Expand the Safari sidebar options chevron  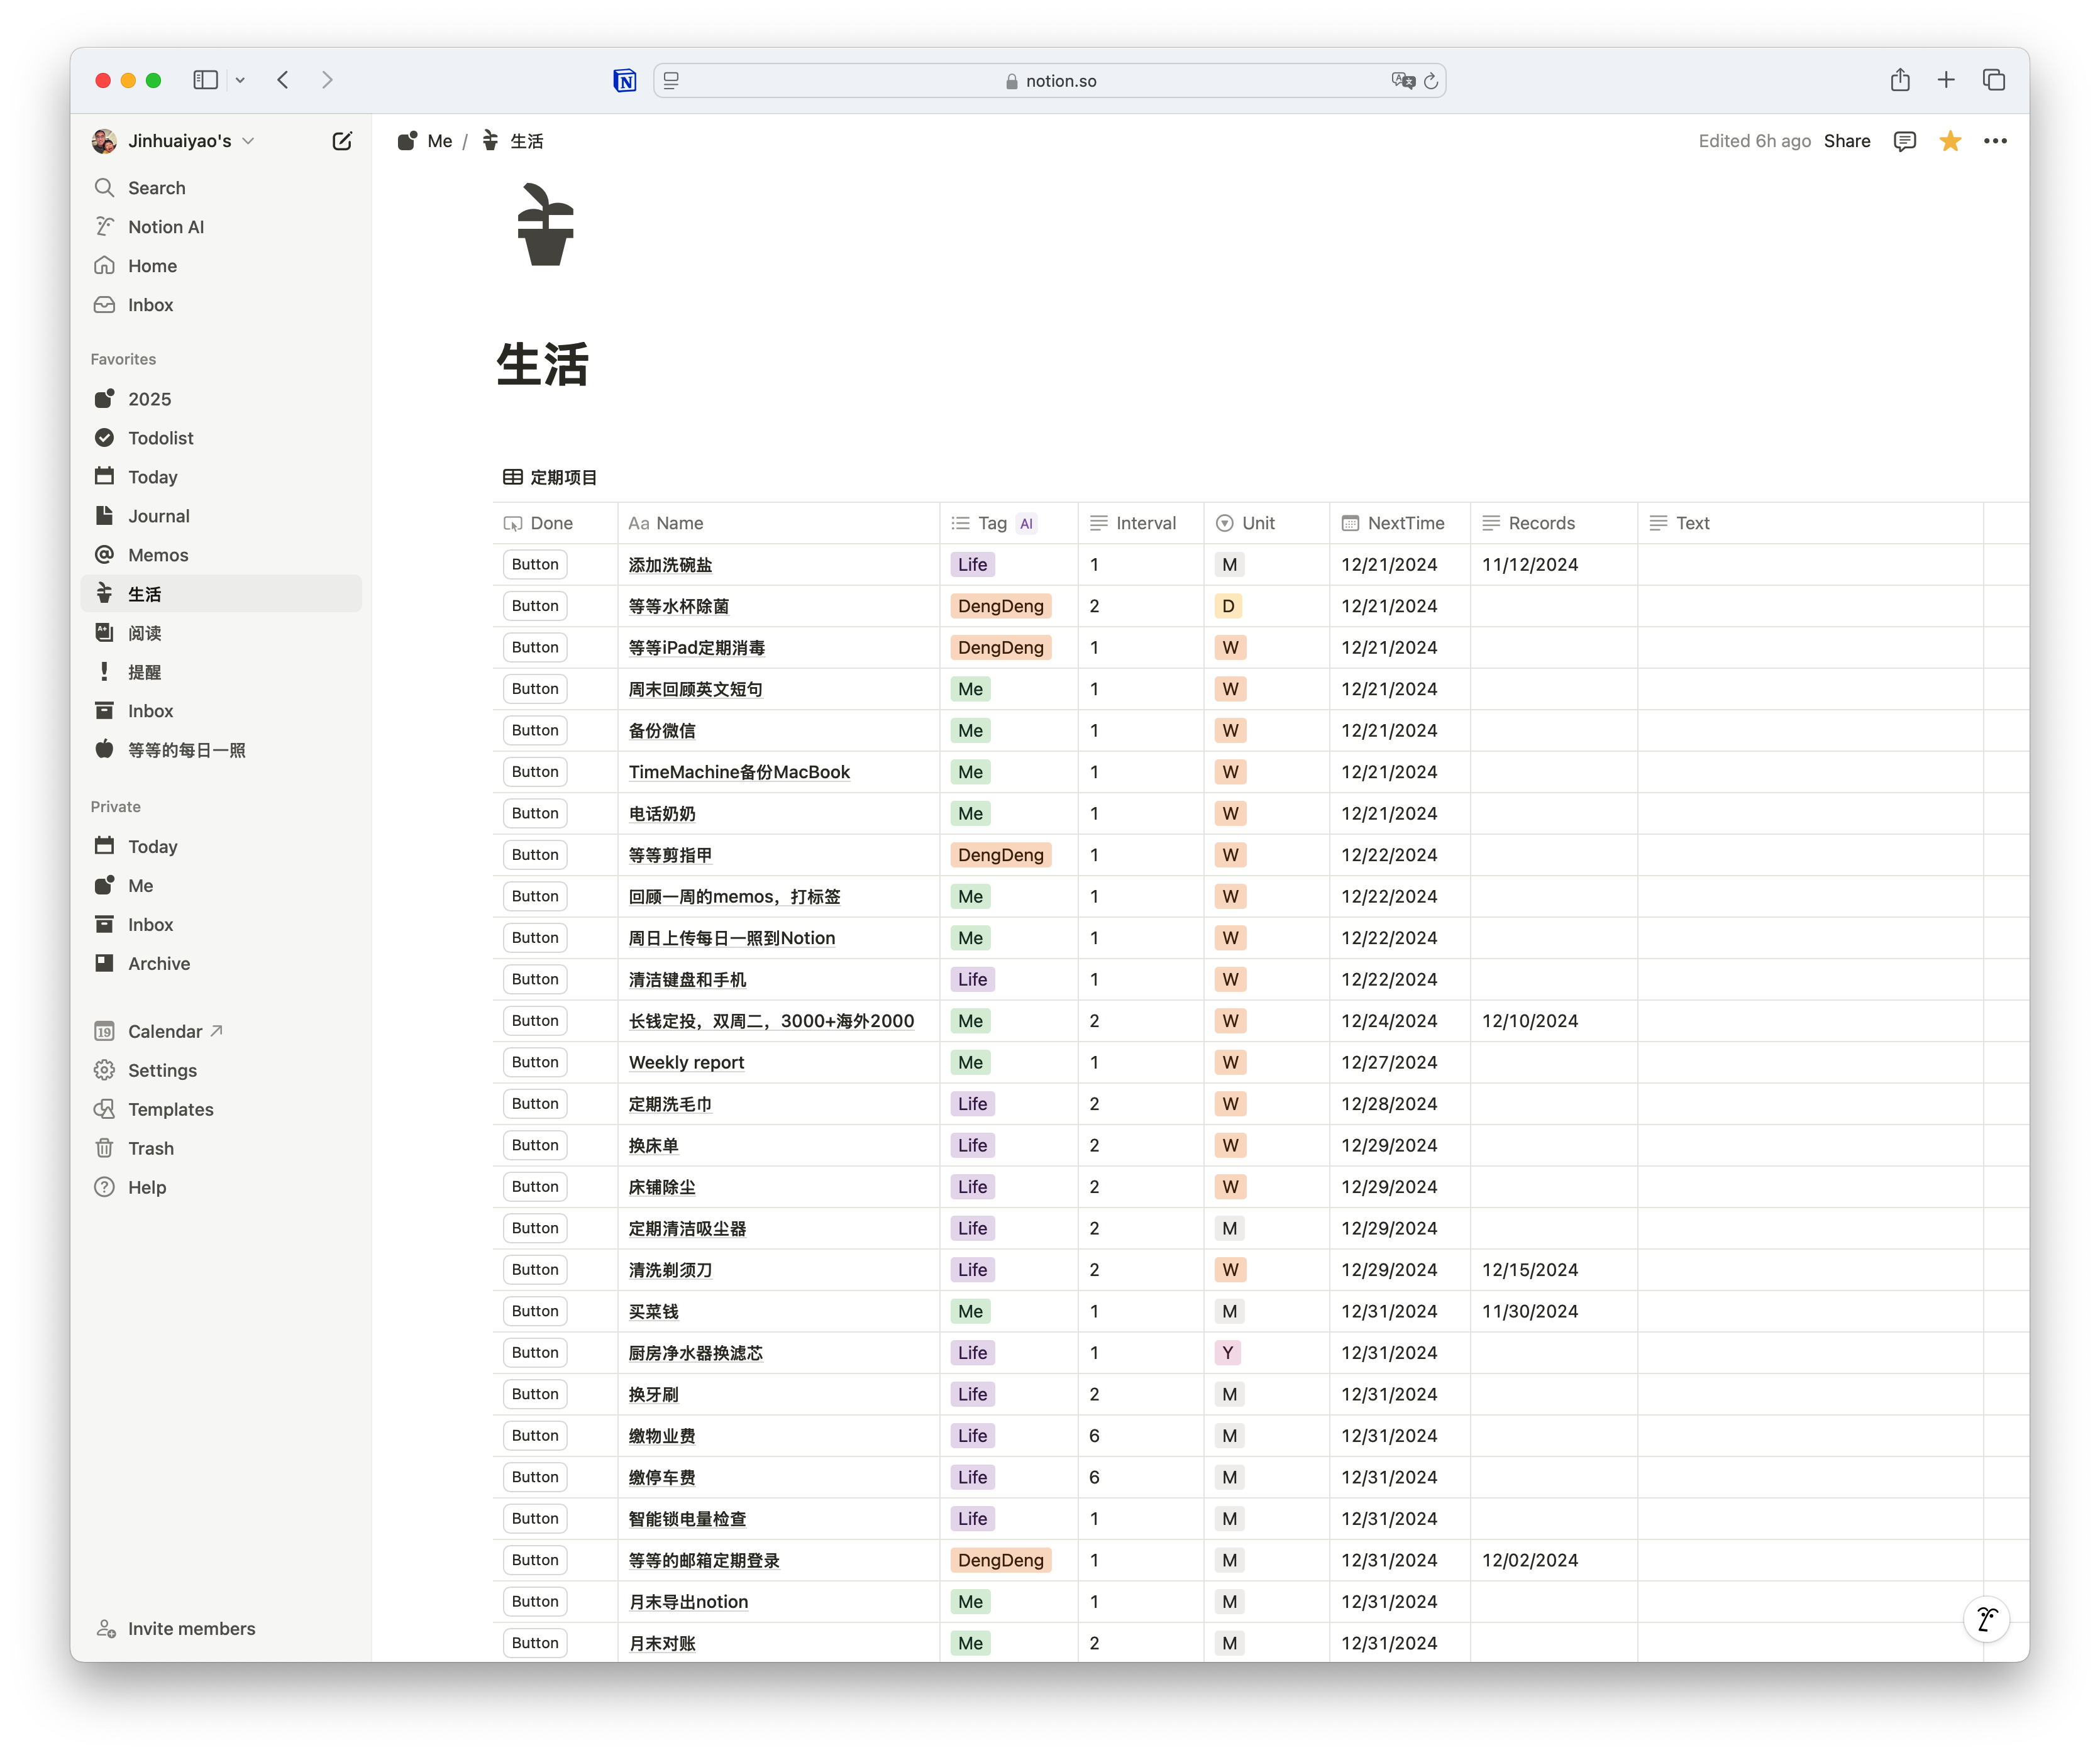point(240,80)
